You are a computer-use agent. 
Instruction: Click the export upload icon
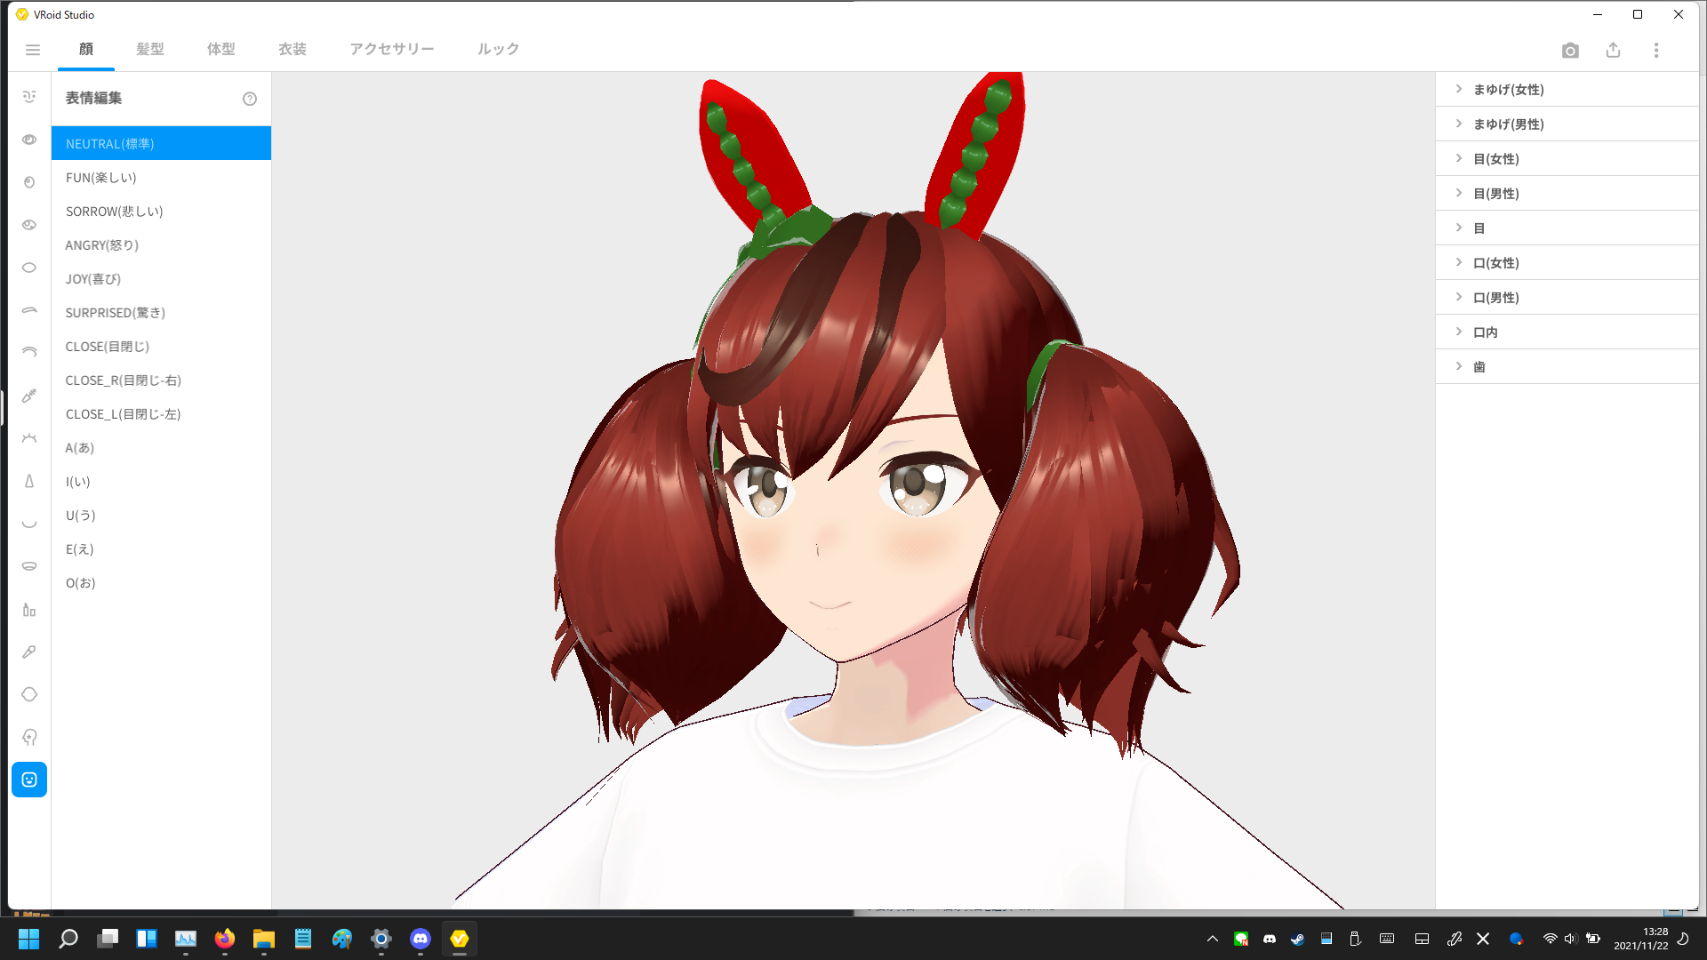click(x=1613, y=50)
